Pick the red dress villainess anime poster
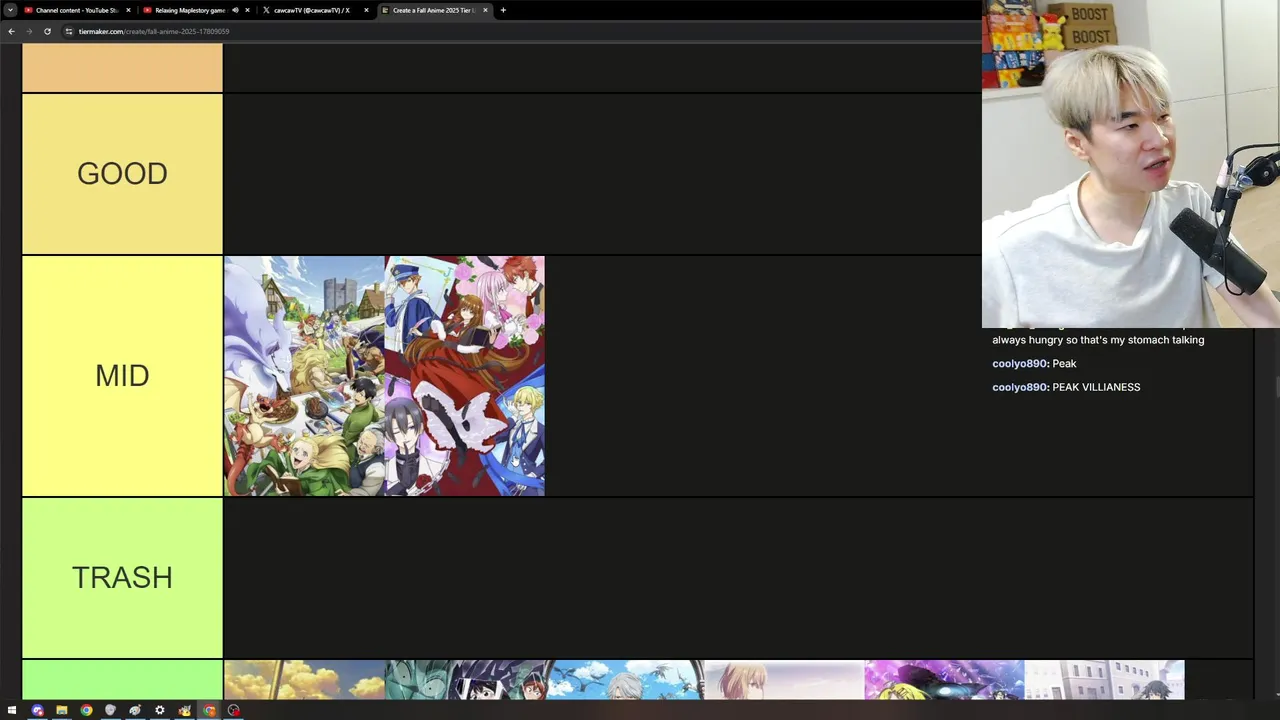1280x720 pixels. click(x=465, y=376)
